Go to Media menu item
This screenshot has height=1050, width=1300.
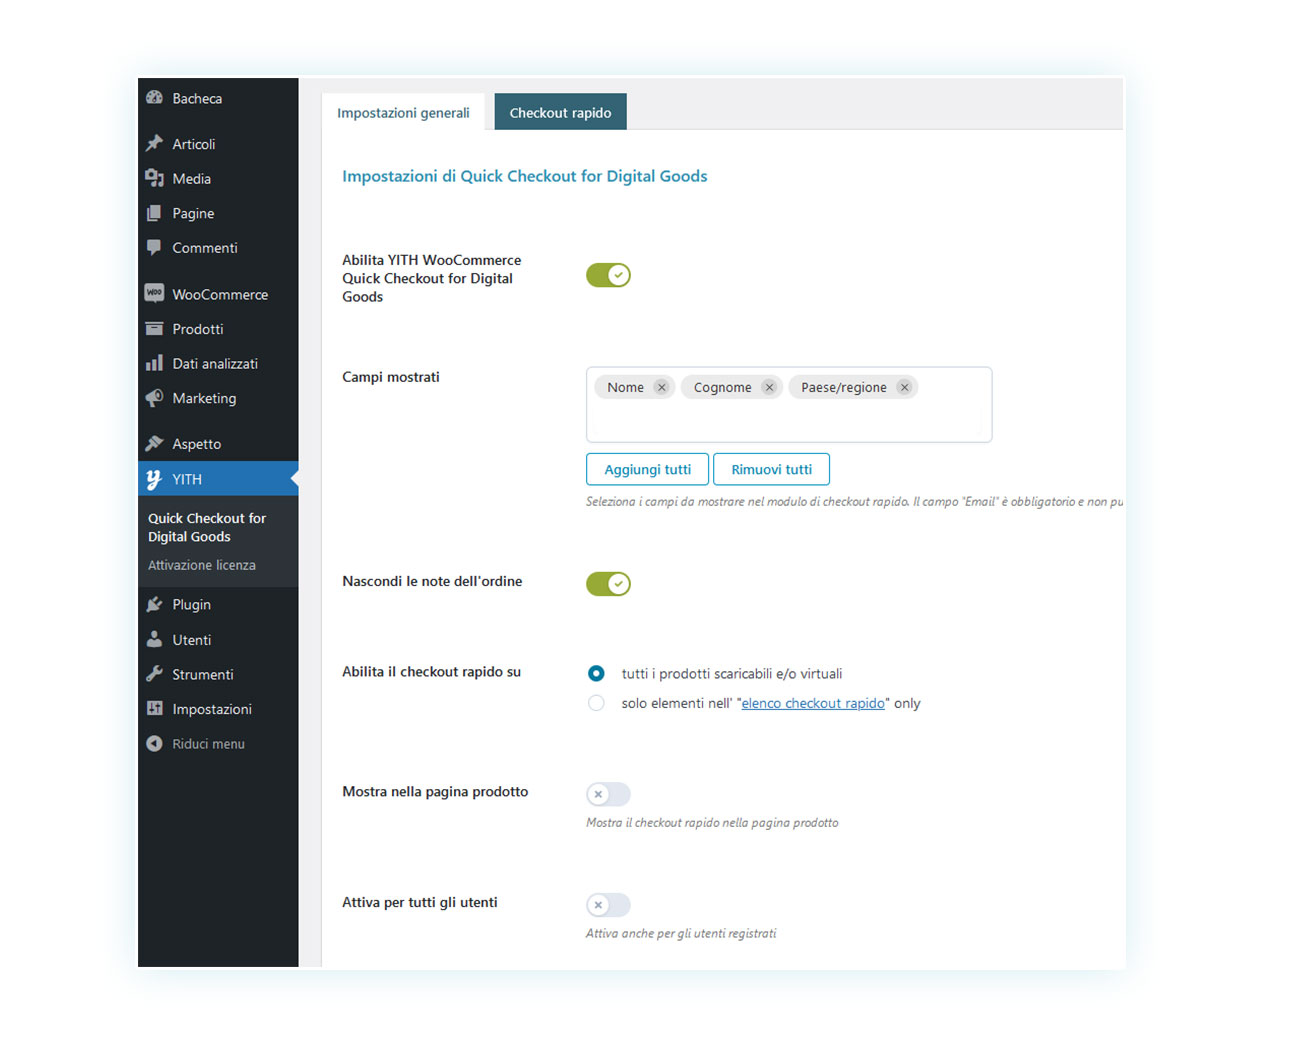point(218,178)
